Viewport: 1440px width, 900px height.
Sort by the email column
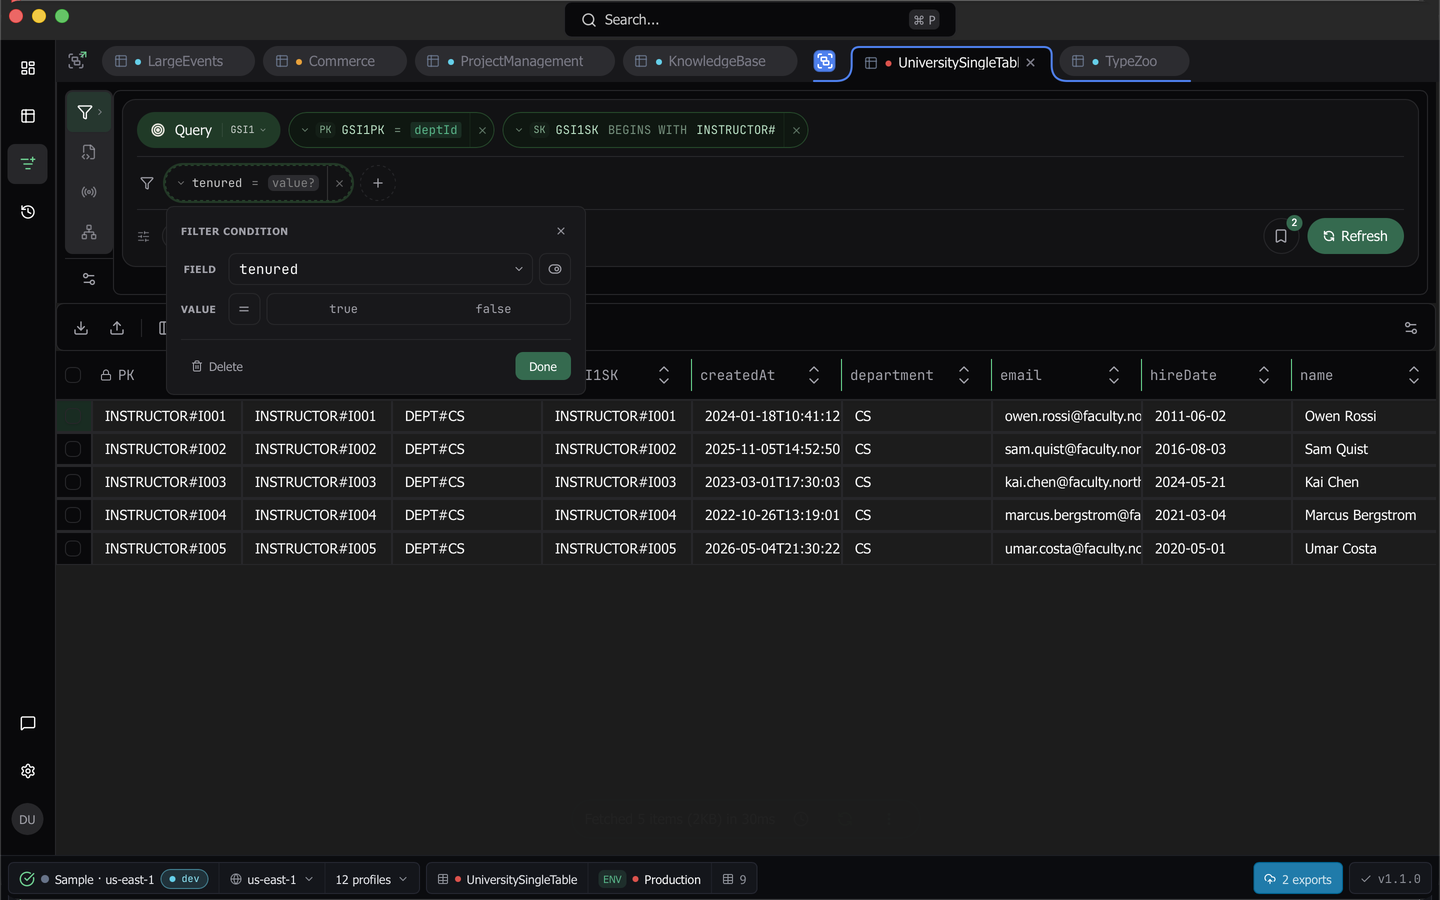pyautogui.click(x=1114, y=375)
